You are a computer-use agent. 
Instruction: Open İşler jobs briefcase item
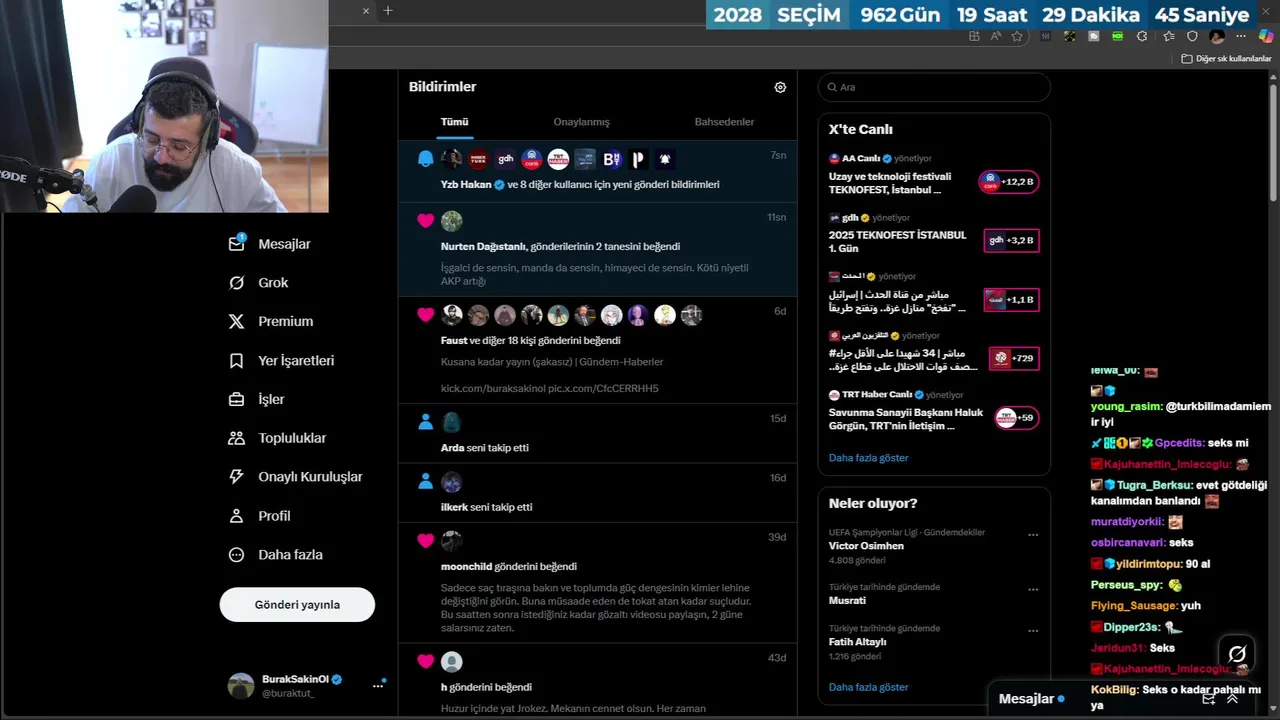pos(256,400)
